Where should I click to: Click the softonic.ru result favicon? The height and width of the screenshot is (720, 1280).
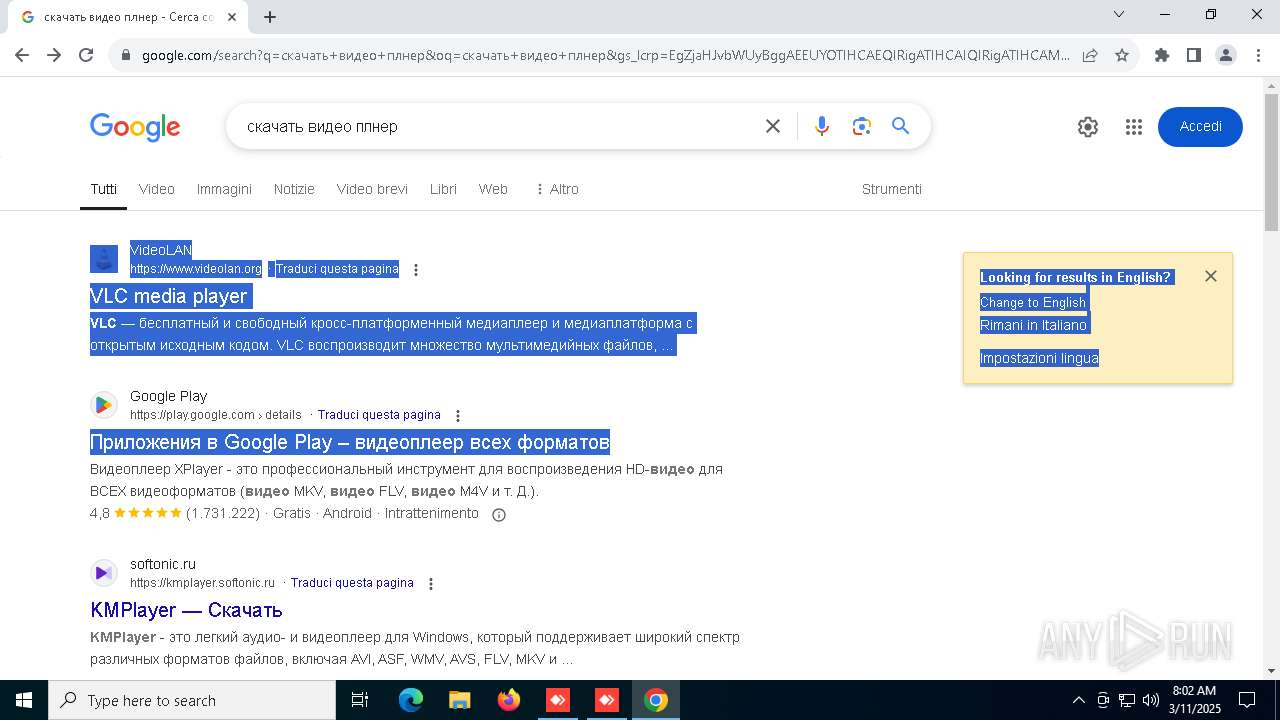pos(104,573)
